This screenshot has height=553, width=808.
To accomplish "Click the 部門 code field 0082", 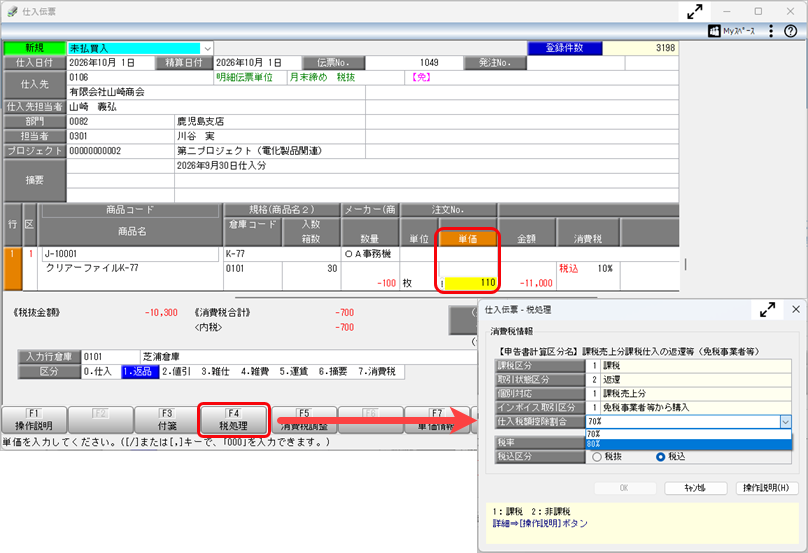I will [x=120, y=122].
